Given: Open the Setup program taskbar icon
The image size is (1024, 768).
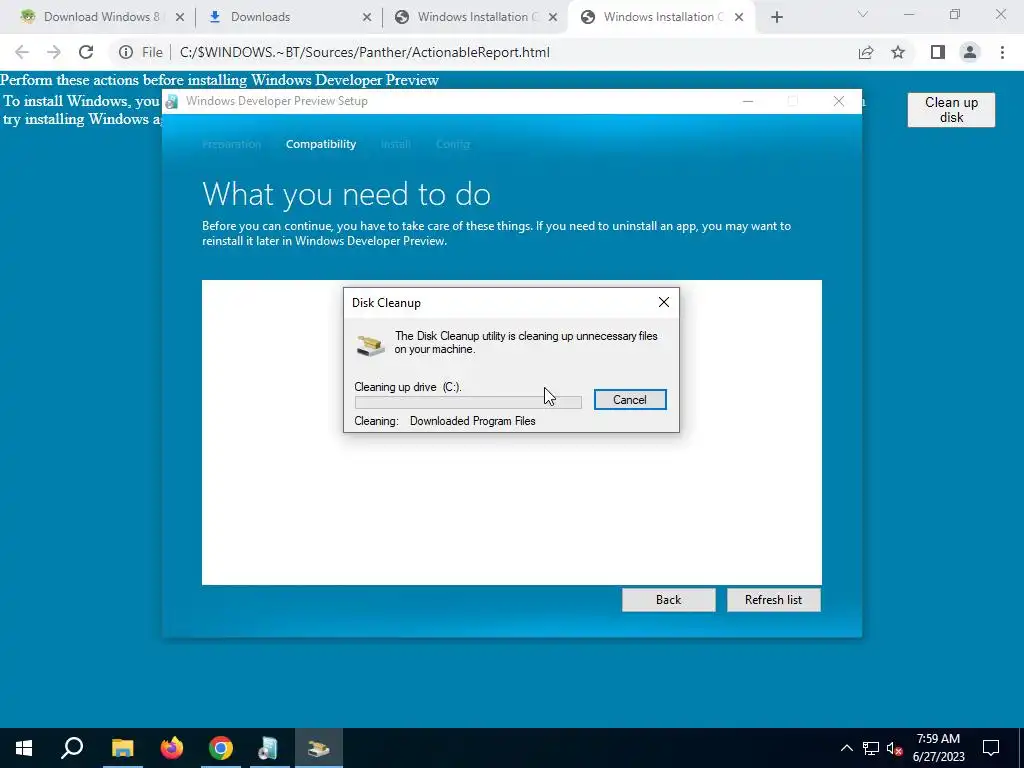Looking at the screenshot, I should point(268,748).
